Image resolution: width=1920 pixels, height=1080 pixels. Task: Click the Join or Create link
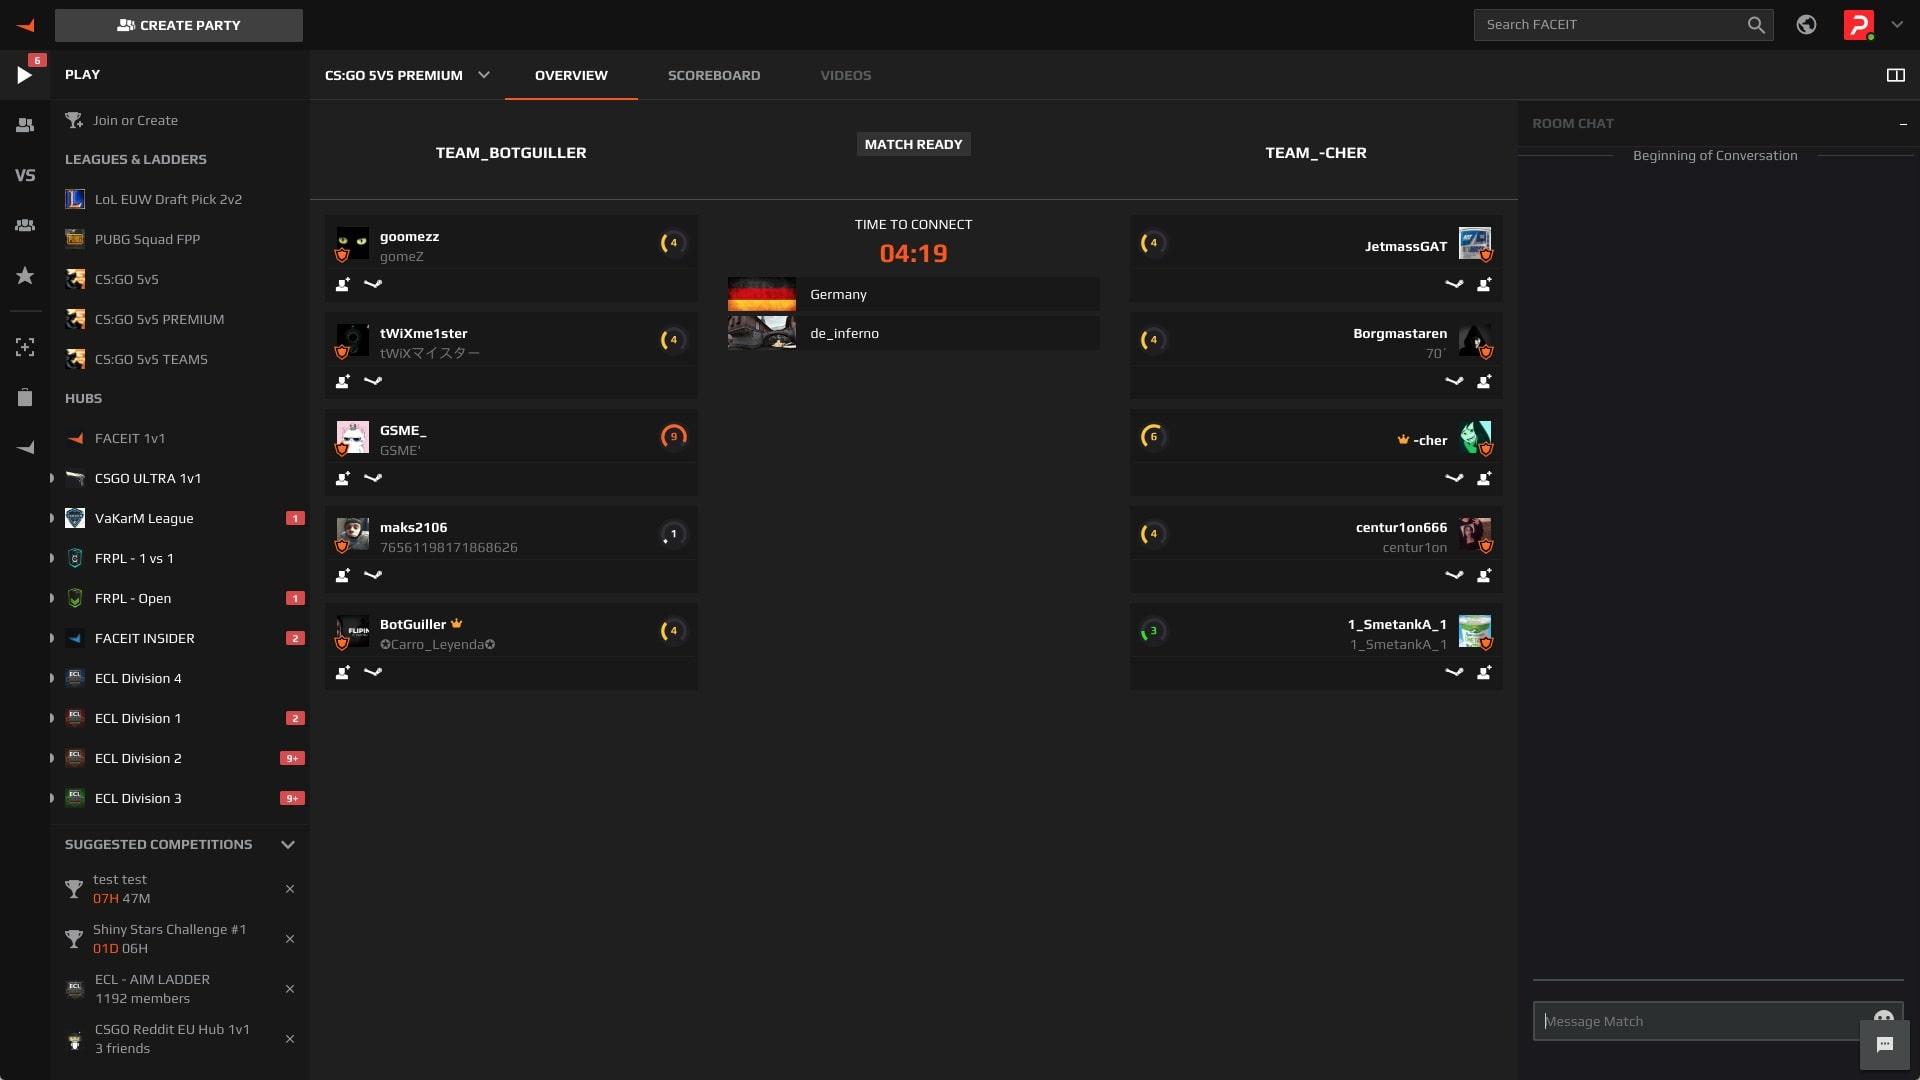pos(135,120)
